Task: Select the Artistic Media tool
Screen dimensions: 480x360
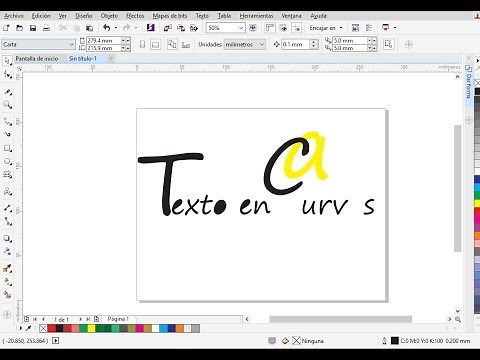Action: [x=7, y=134]
